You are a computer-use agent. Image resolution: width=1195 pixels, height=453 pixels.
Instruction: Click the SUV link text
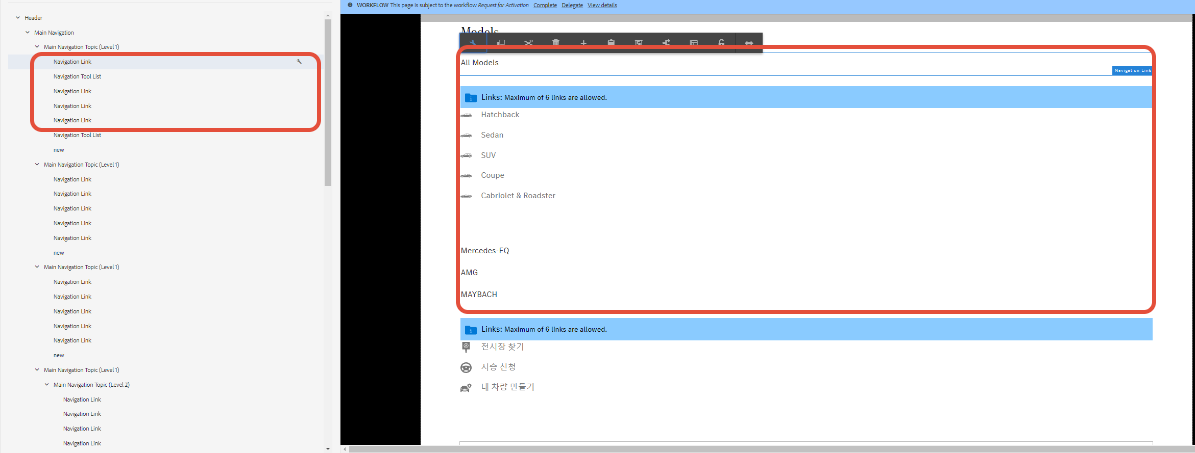click(489, 156)
